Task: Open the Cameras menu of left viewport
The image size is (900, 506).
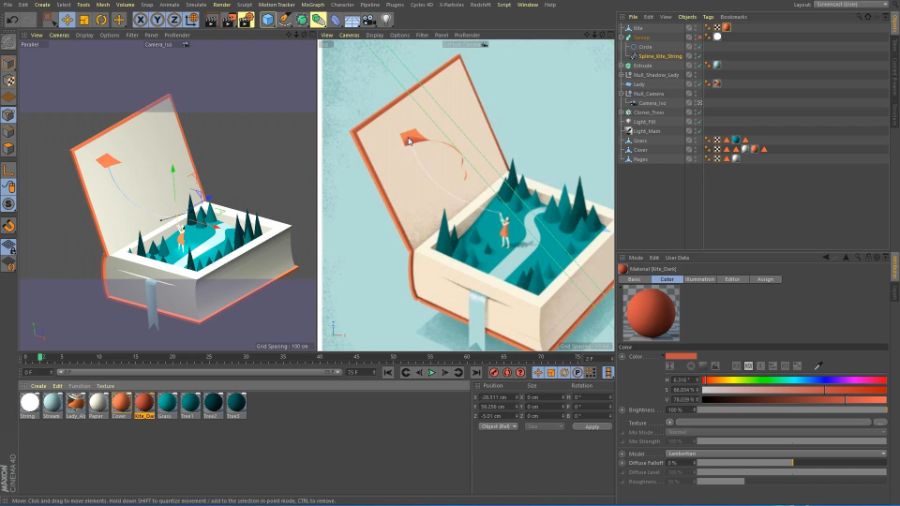Action: [x=59, y=35]
